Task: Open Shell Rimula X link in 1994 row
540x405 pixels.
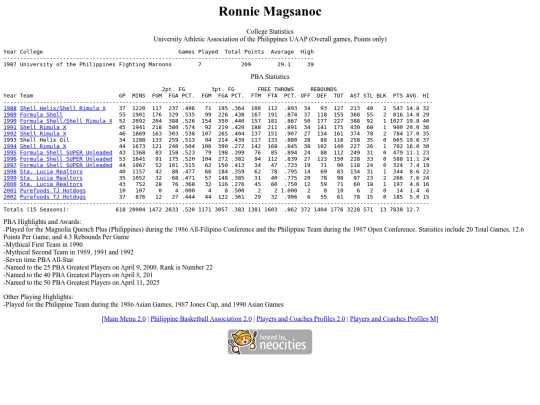Action: (43, 146)
